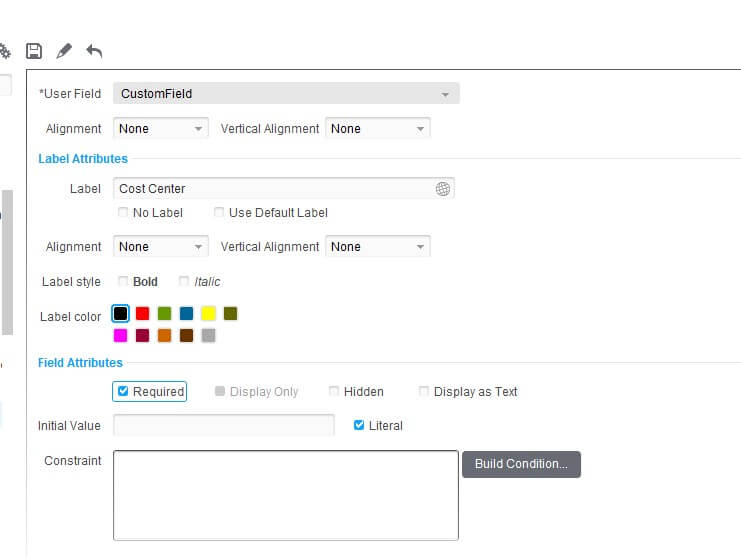This screenshot has height=557, width=741.
Task: Toggle the Bold label style checkbox
Action: [123, 281]
